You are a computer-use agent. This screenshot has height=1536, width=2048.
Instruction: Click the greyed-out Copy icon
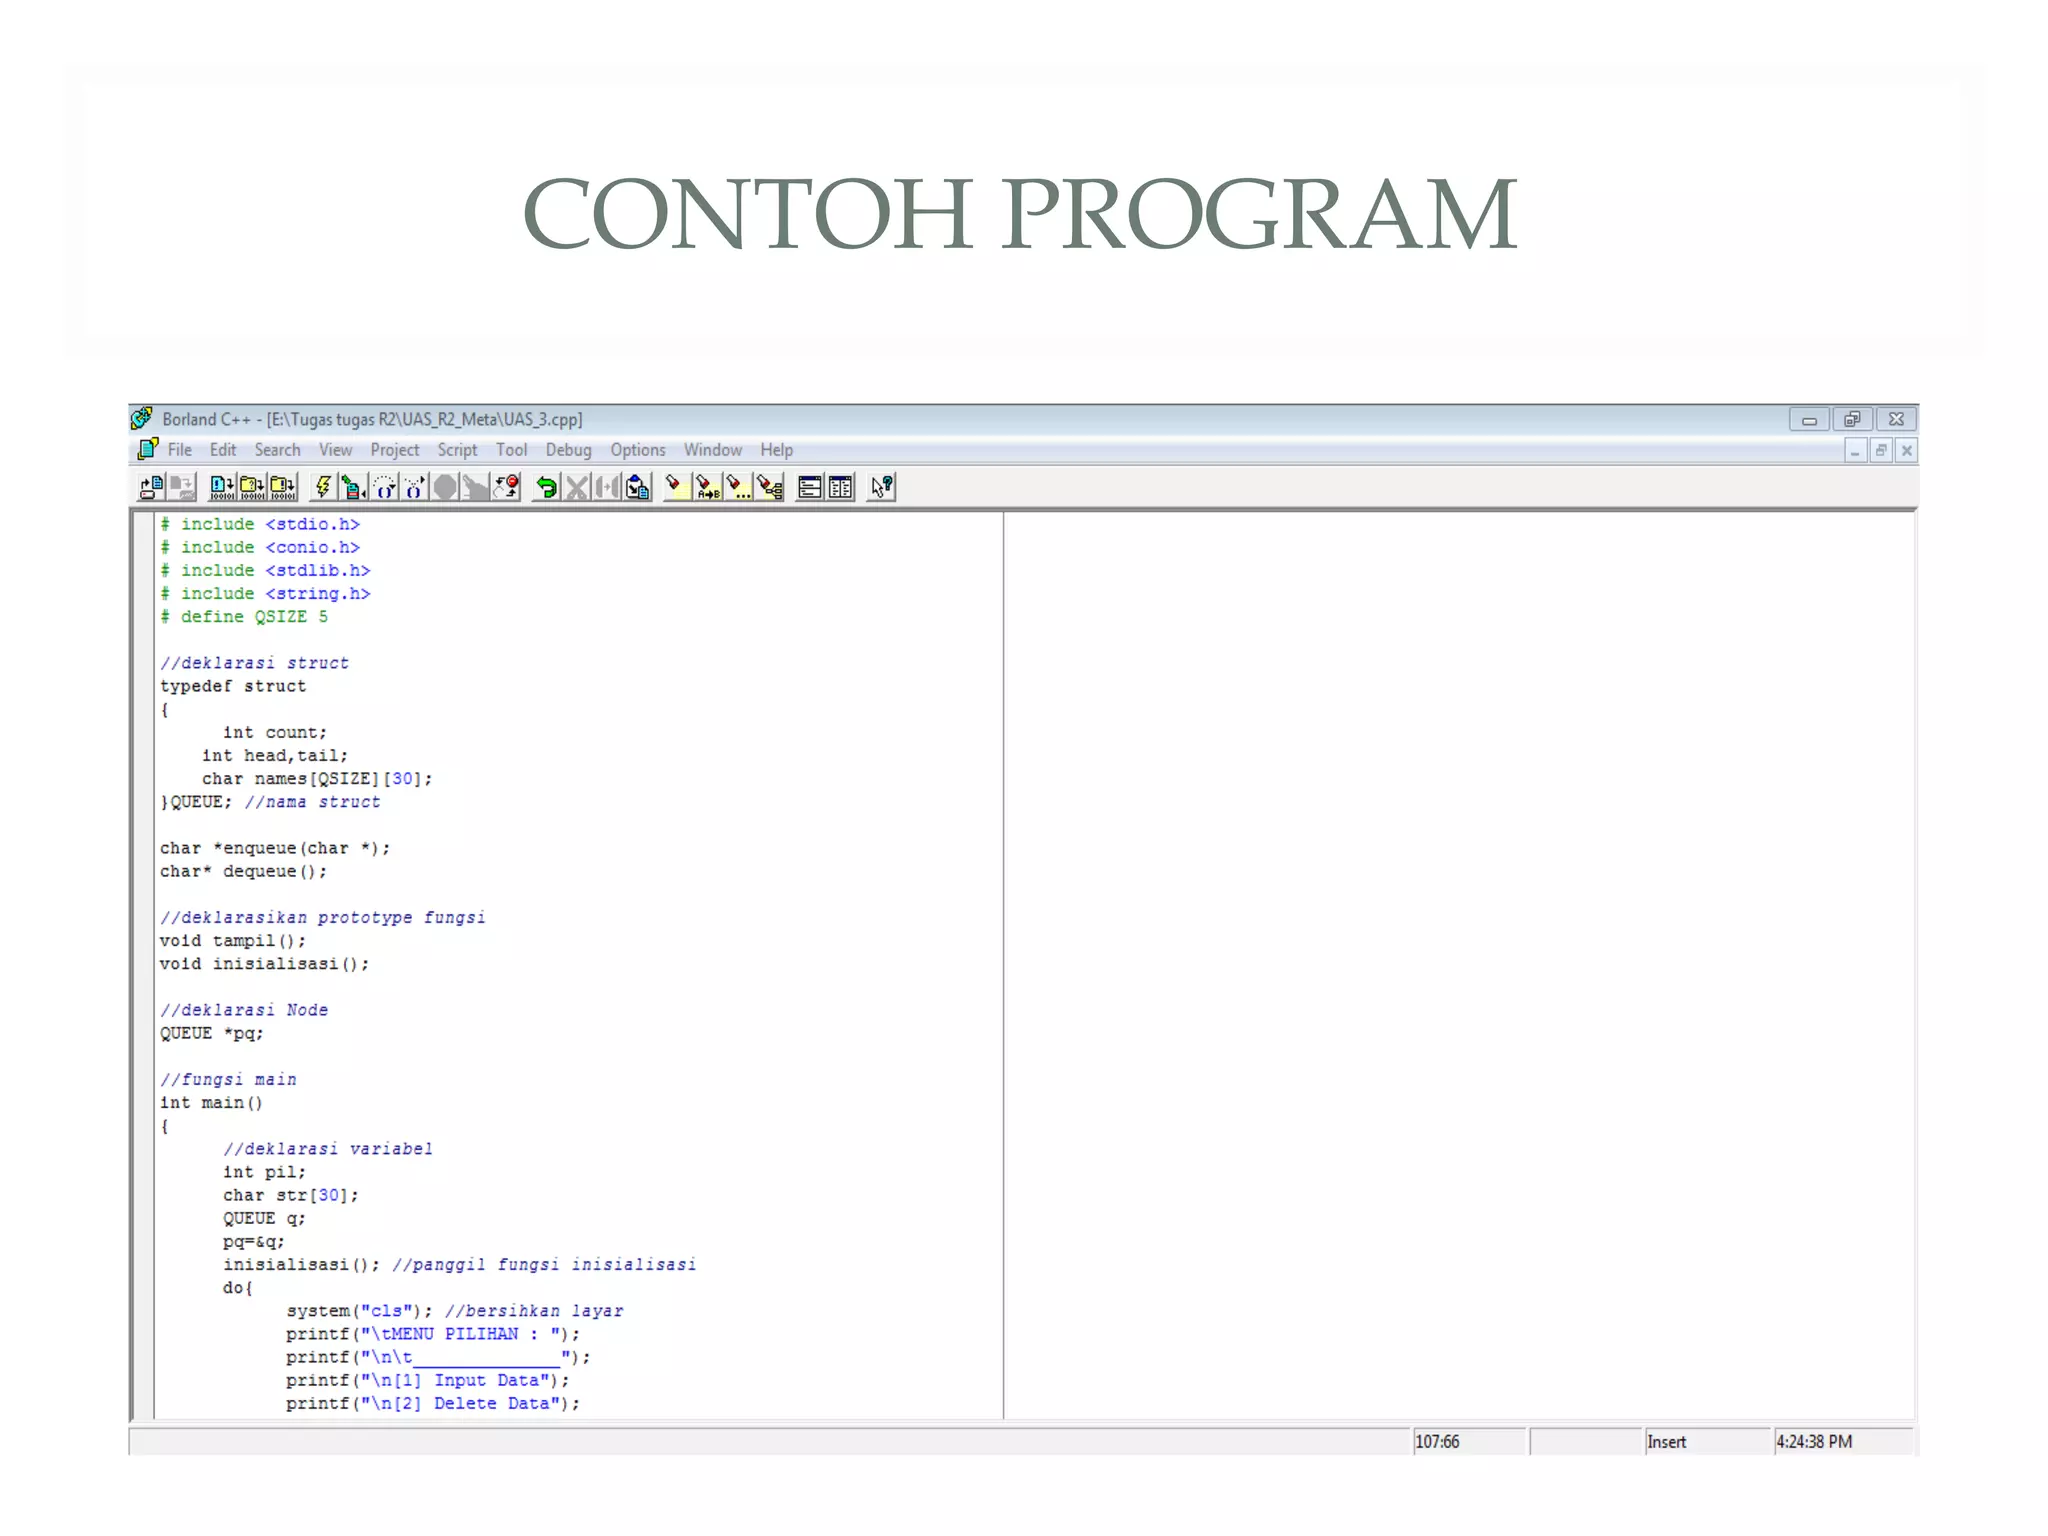pos(607,487)
